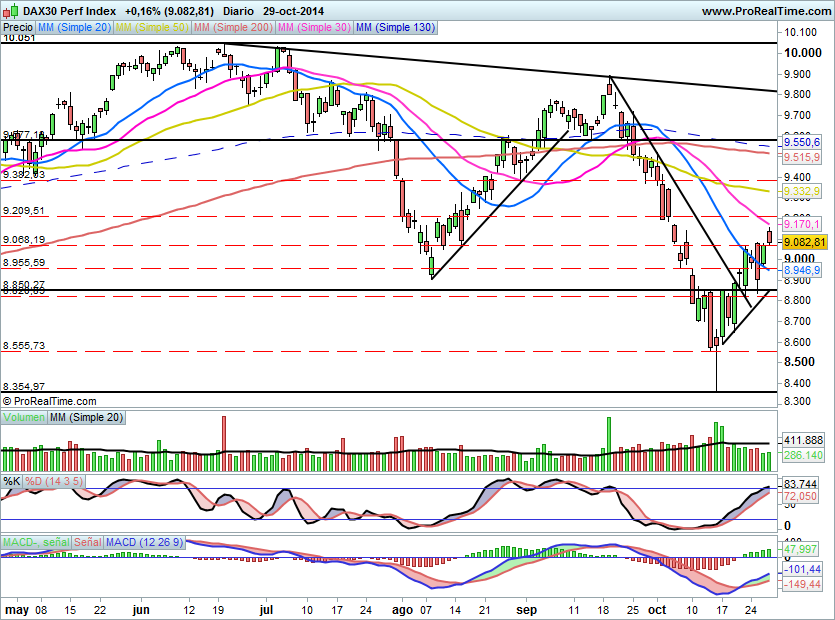
Task: Click the DAX30 Perf Index title
Action: coord(69,11)
